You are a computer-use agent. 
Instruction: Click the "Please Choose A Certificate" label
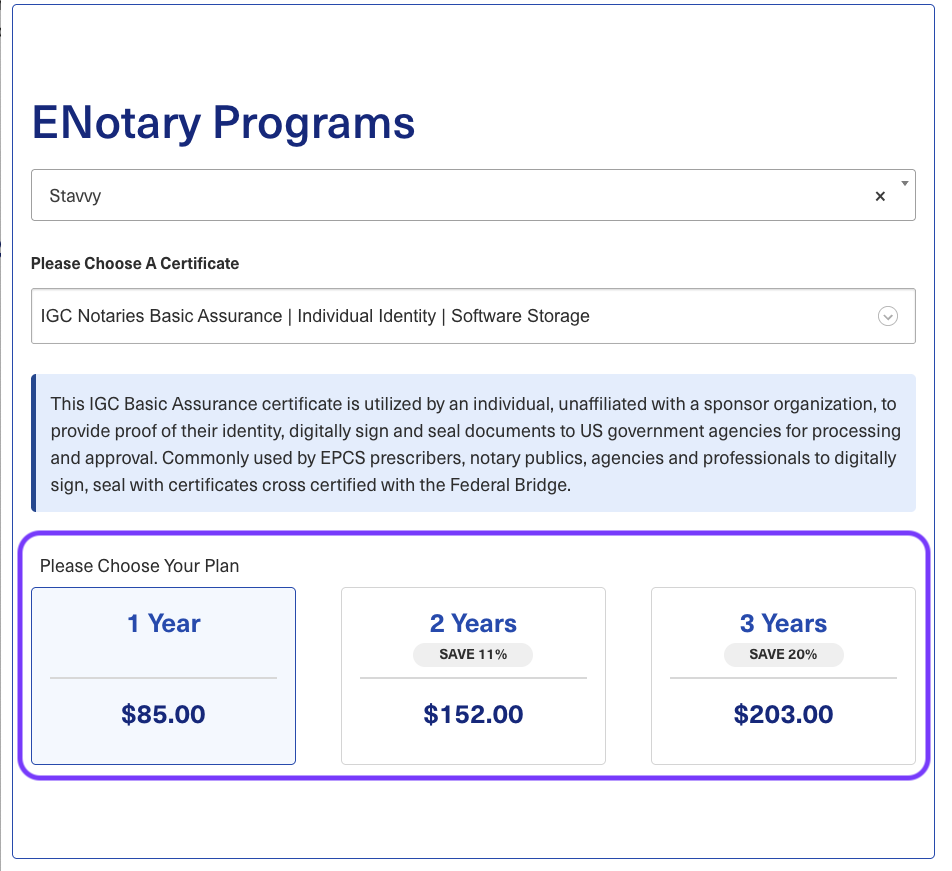[x=135, y=264]
